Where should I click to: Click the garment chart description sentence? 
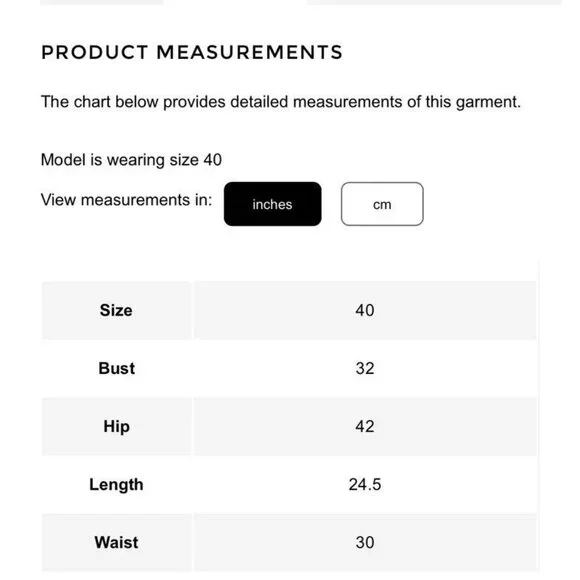pyautogui.click(x=281, y=102)
